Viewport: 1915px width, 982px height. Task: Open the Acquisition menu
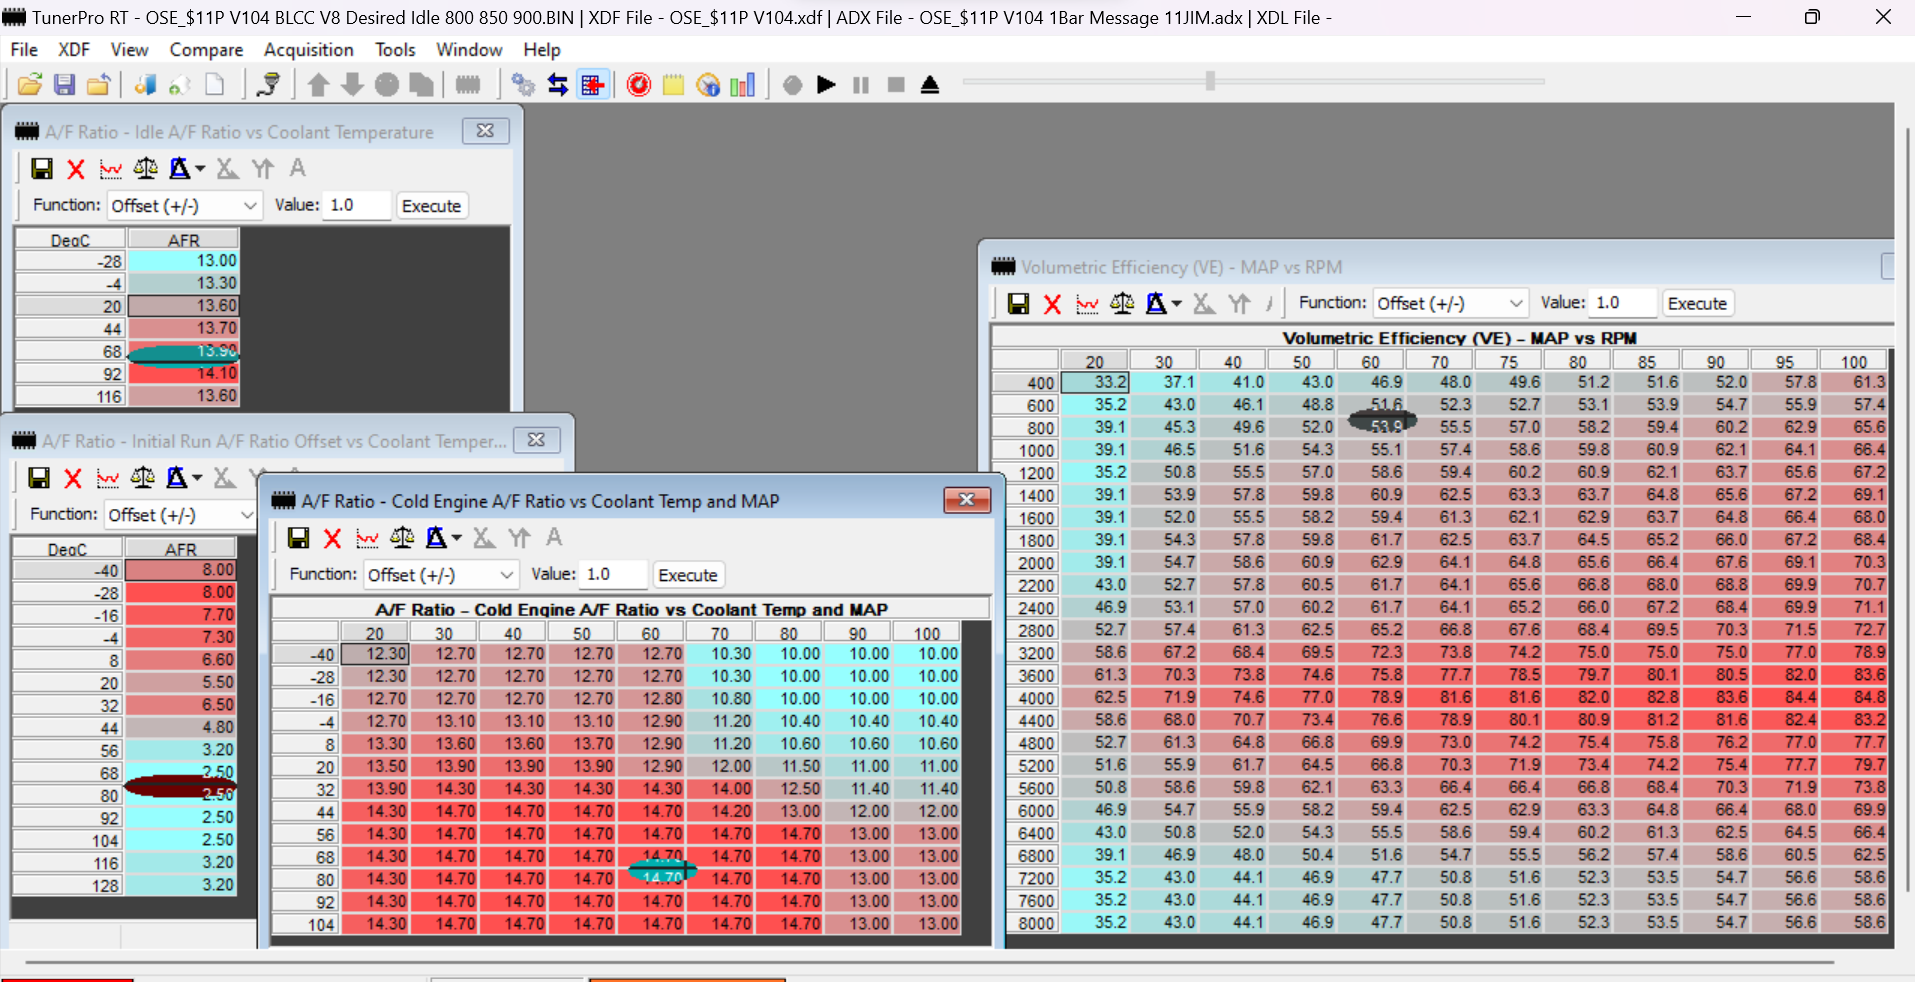click(x=308, y=50)
